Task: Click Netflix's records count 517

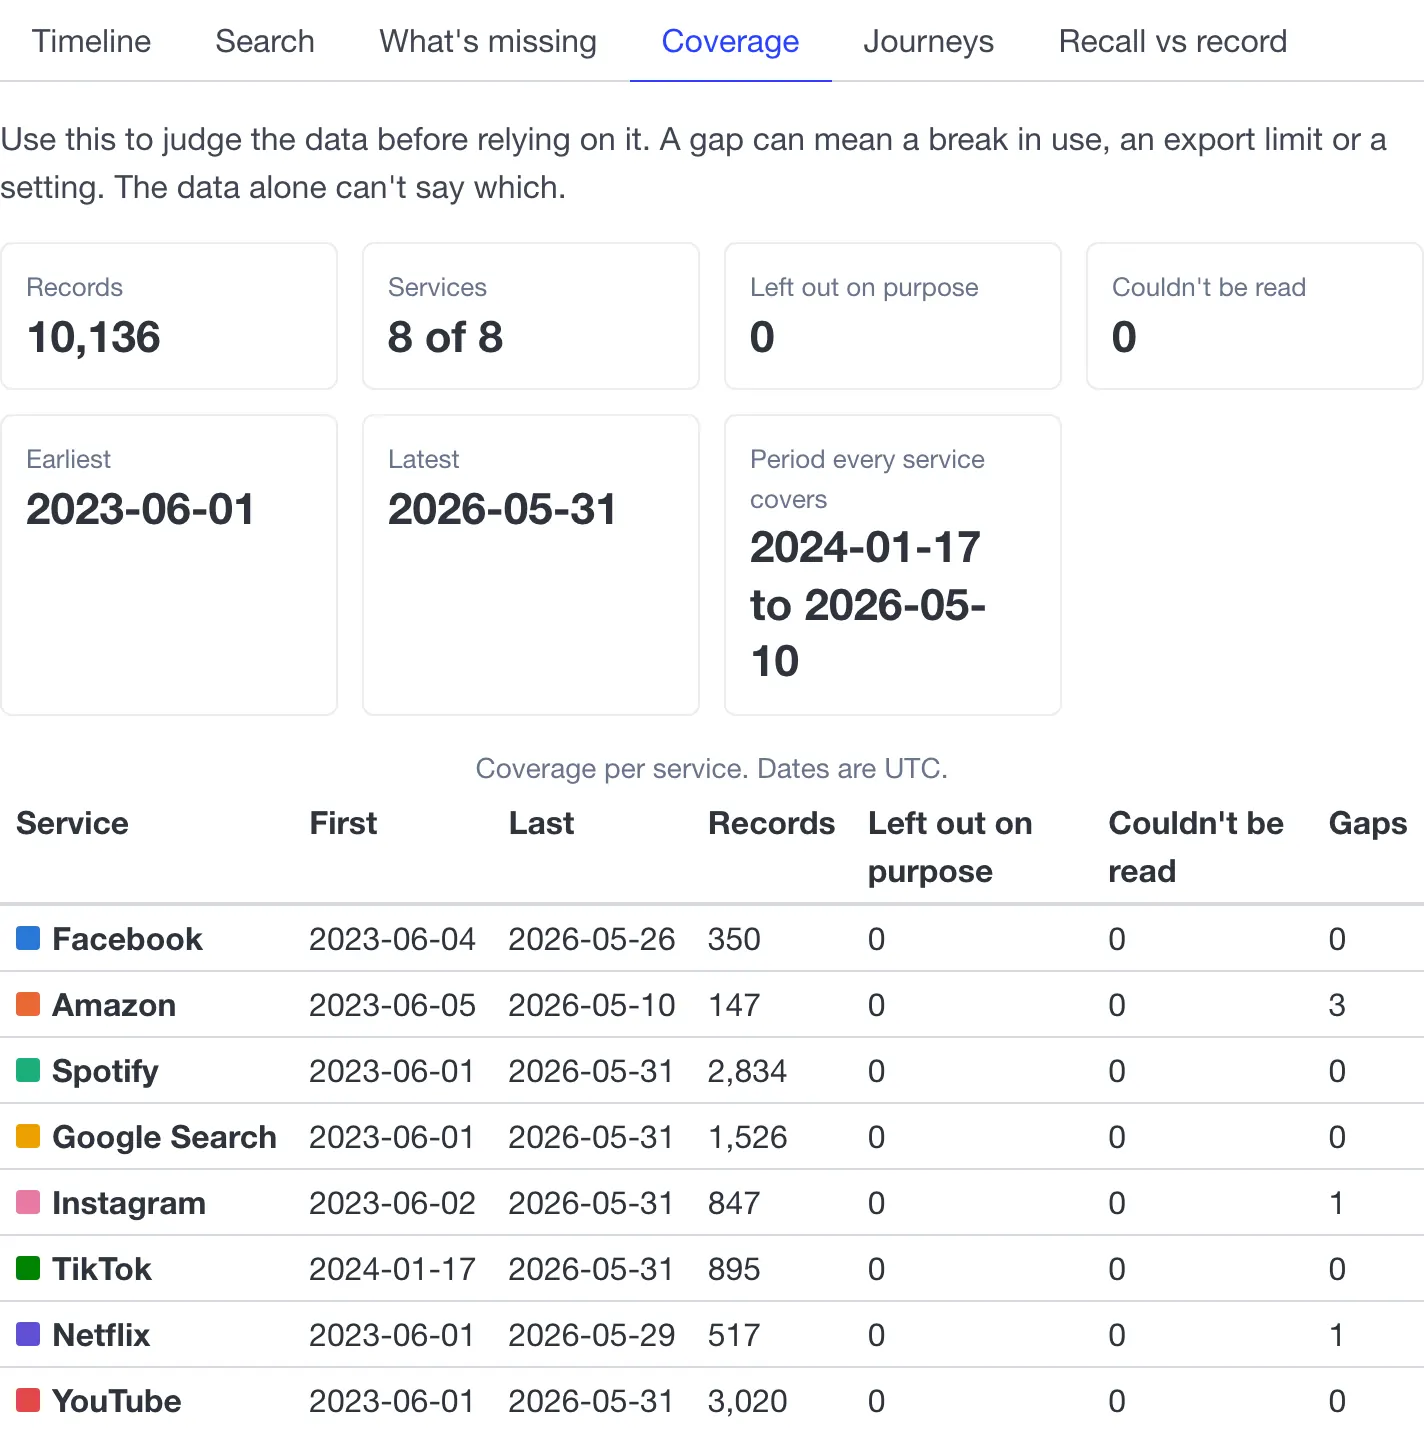Action: tap(734, 1335)
